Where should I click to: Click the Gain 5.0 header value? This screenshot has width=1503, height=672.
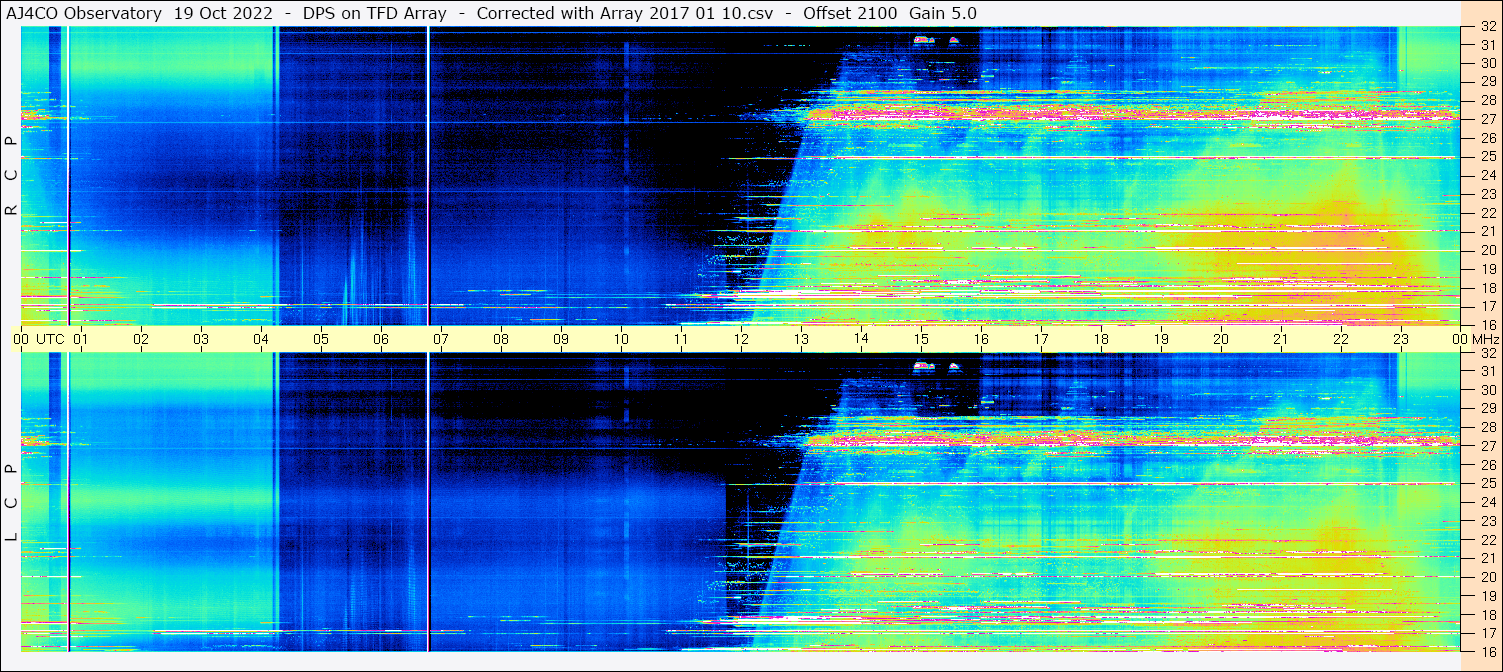[943, 13]
